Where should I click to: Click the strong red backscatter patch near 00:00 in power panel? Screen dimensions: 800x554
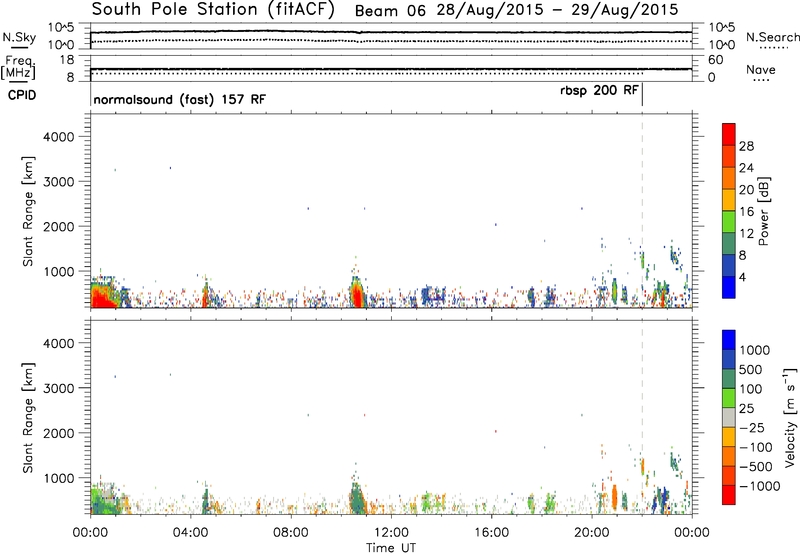coord(101,297)
